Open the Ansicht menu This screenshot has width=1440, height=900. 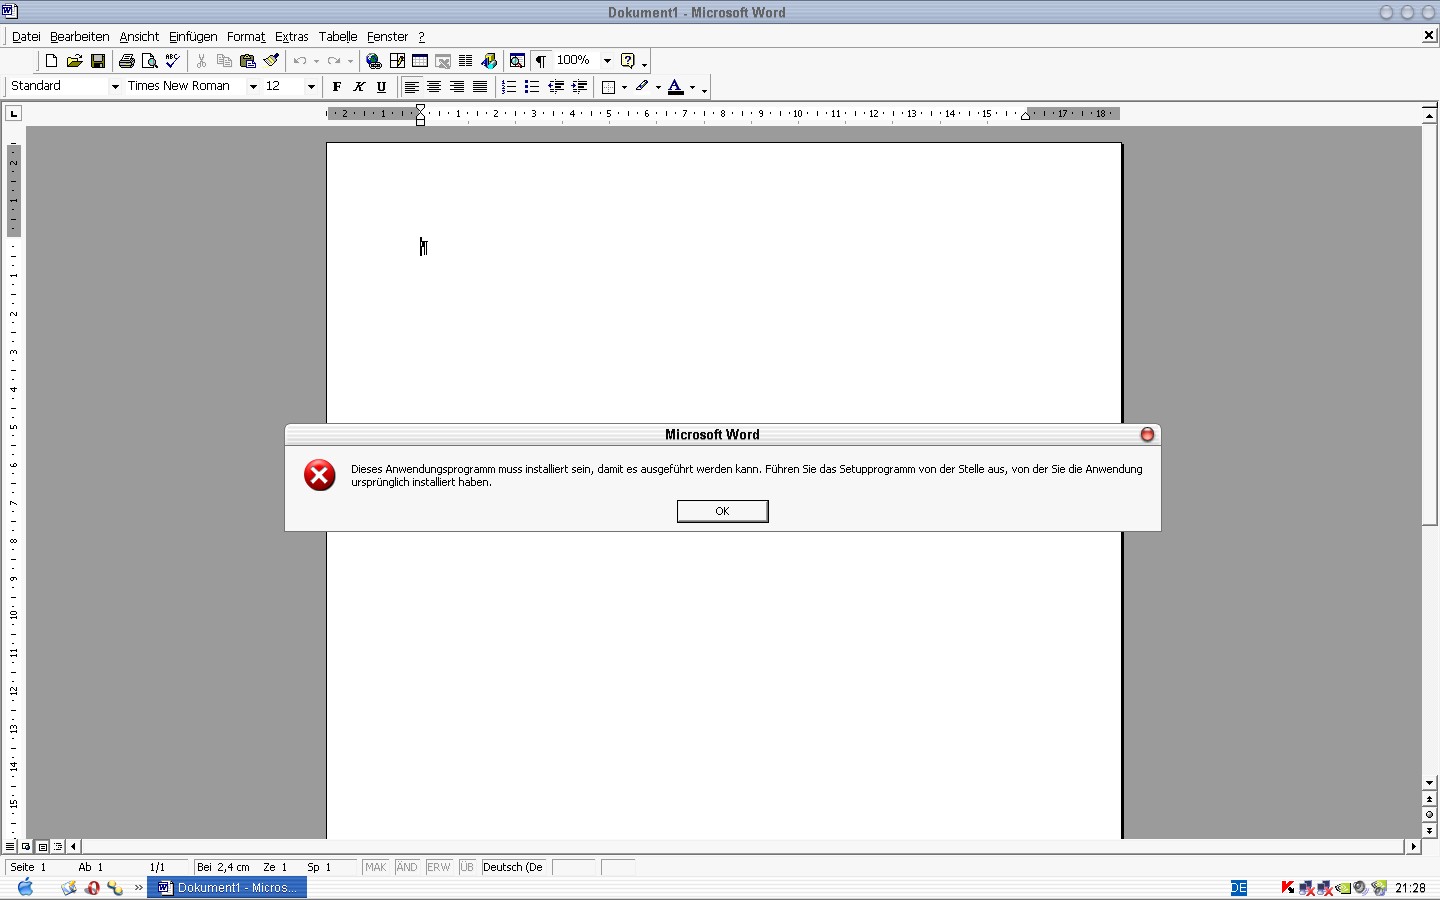pos(139,37)
